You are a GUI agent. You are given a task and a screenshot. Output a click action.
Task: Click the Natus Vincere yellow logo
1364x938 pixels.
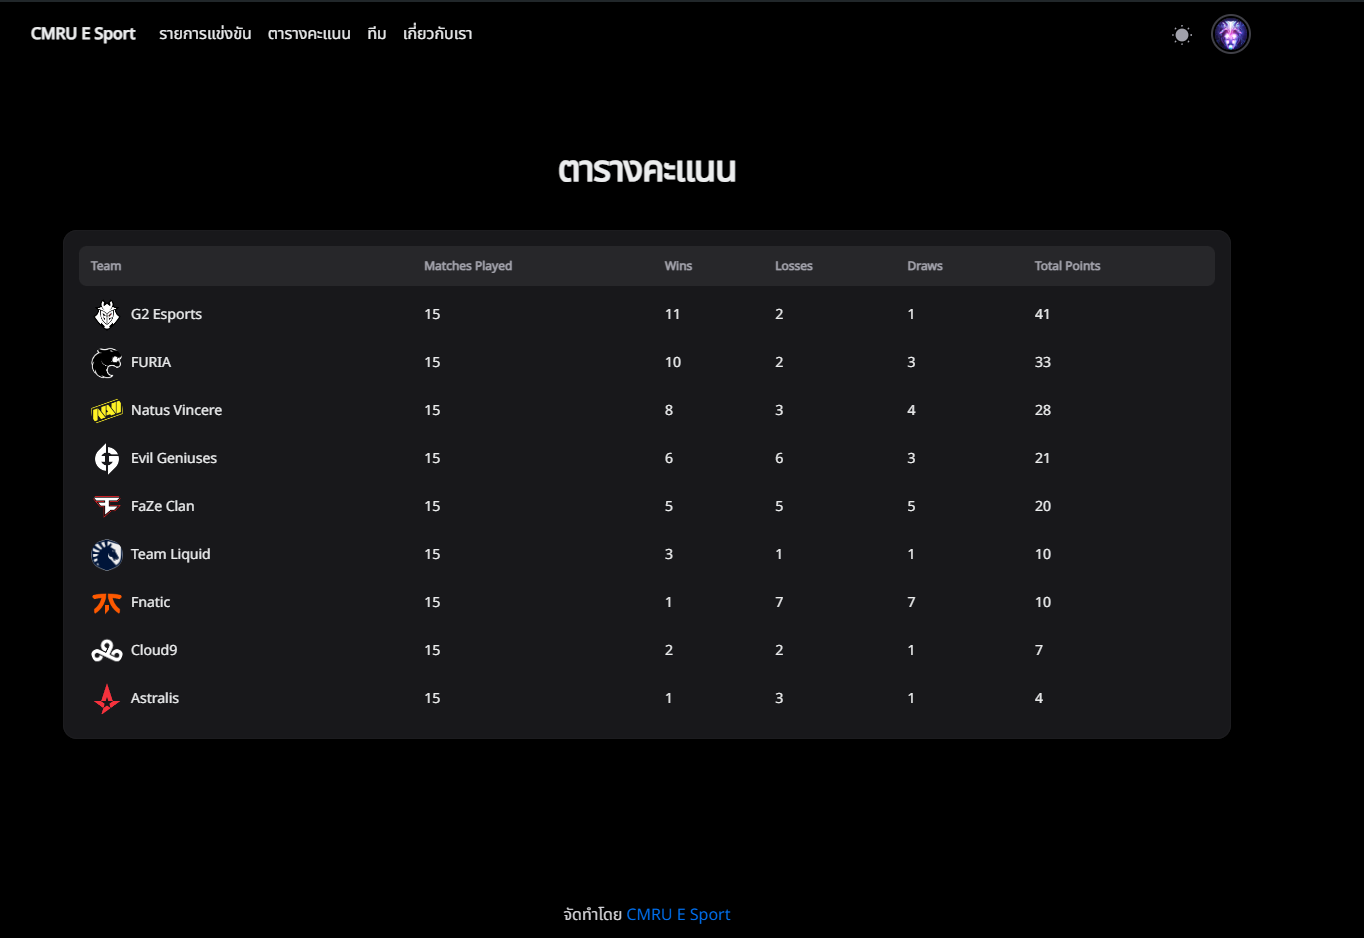[107, 410]
